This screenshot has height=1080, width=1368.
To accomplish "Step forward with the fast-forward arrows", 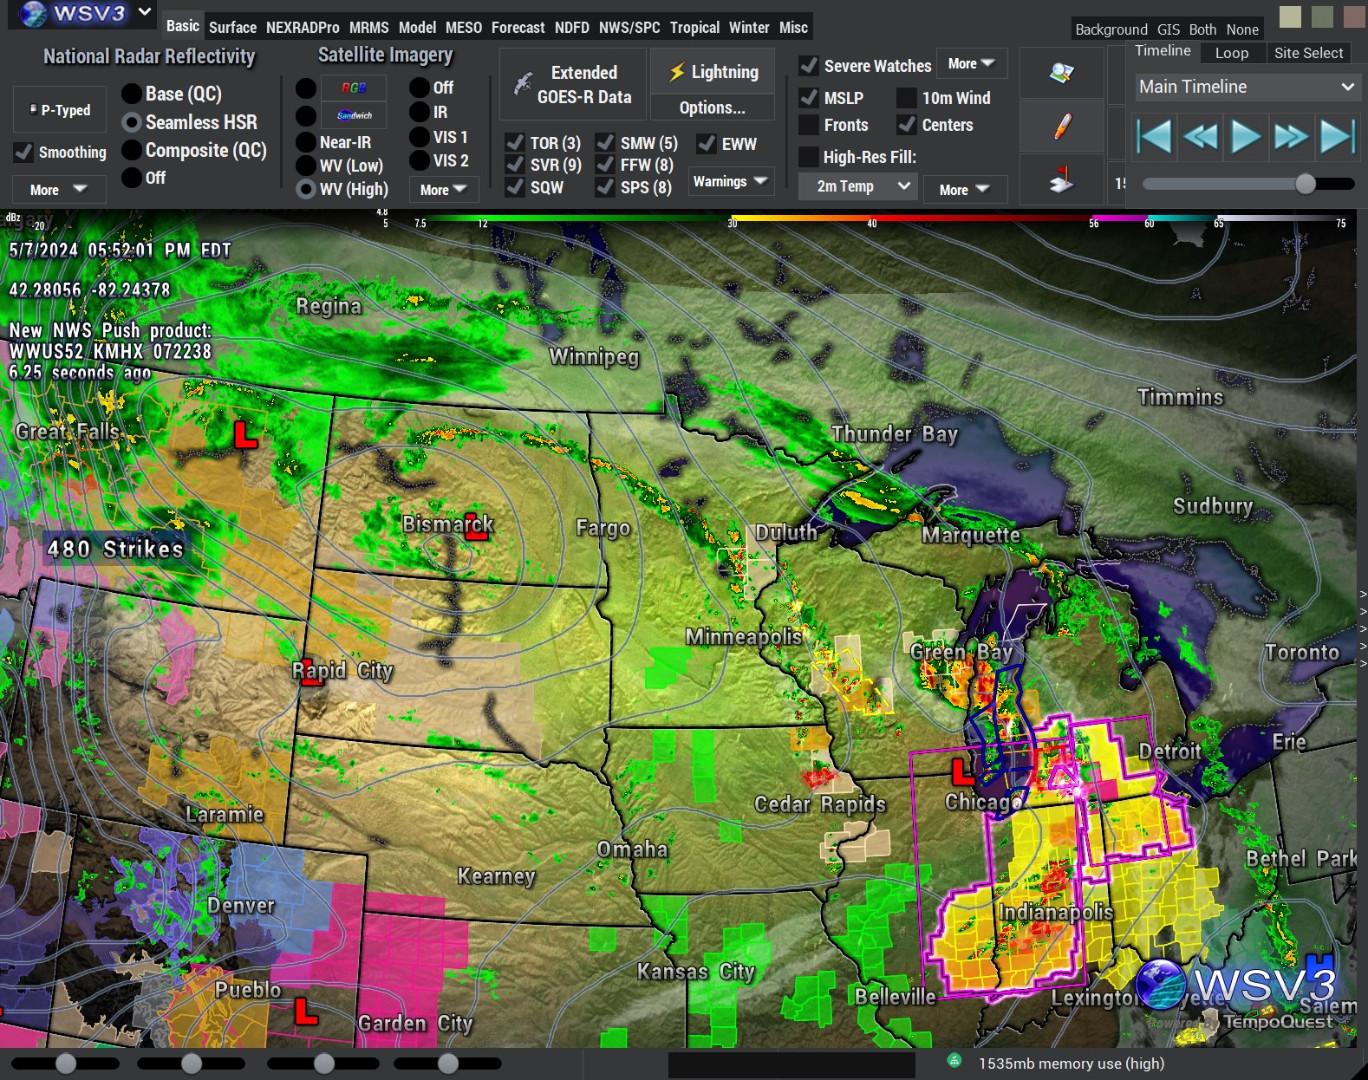I will (1291, 135).
